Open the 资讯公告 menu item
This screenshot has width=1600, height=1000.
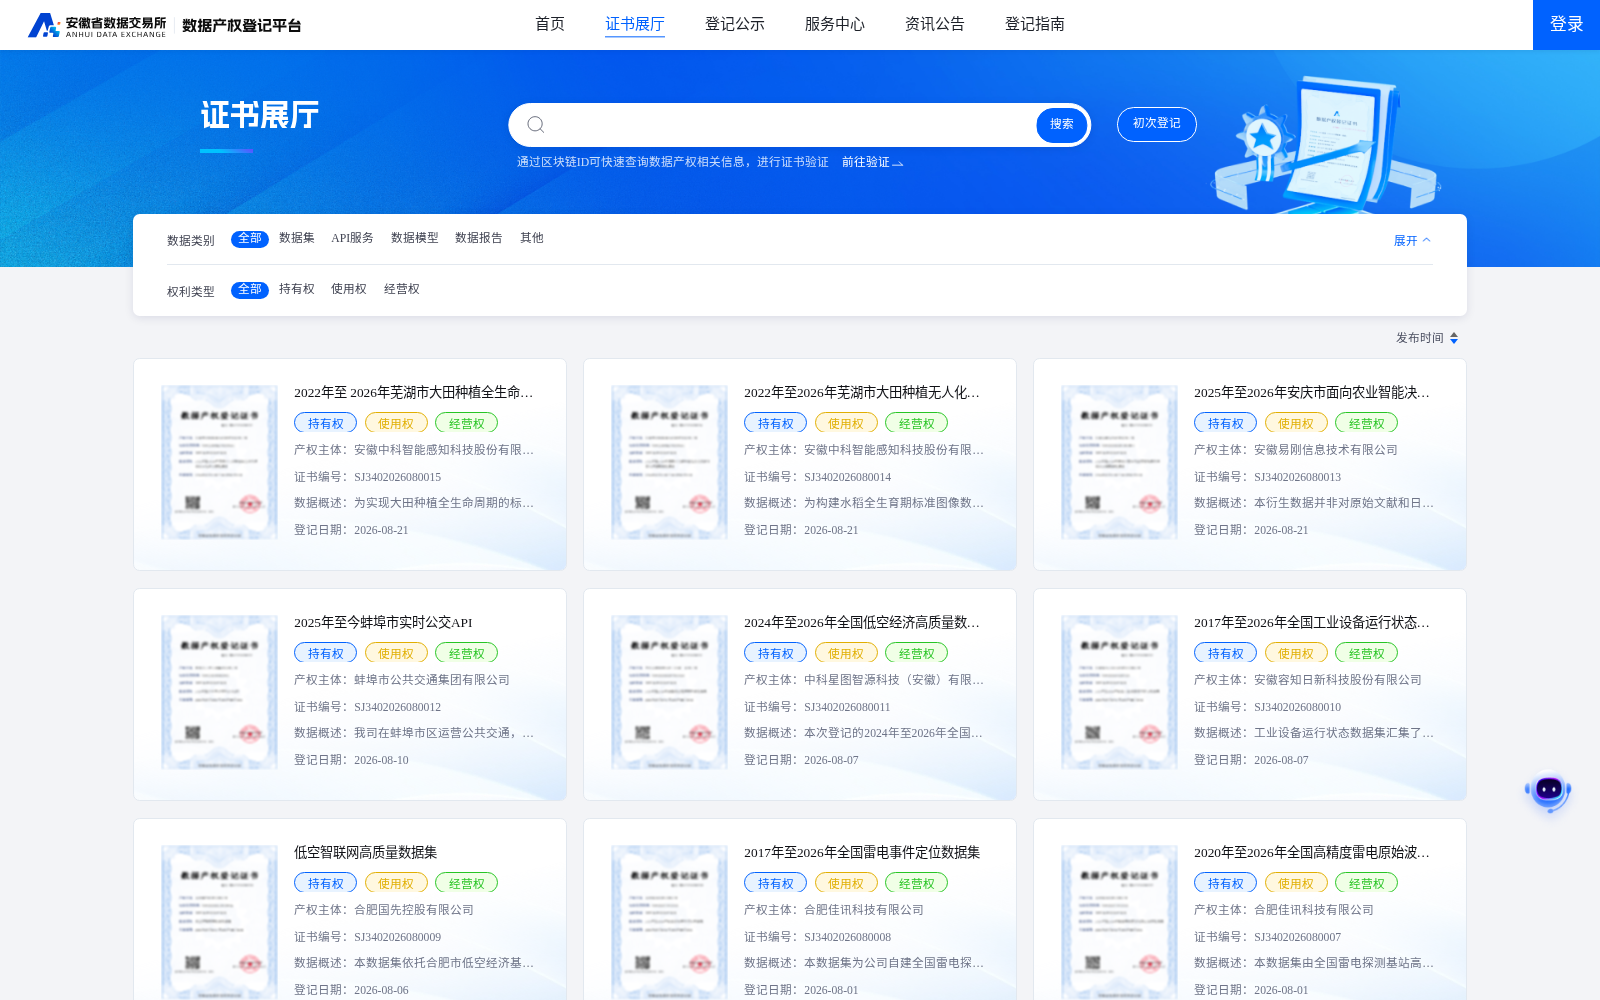(x=935, y=24)
